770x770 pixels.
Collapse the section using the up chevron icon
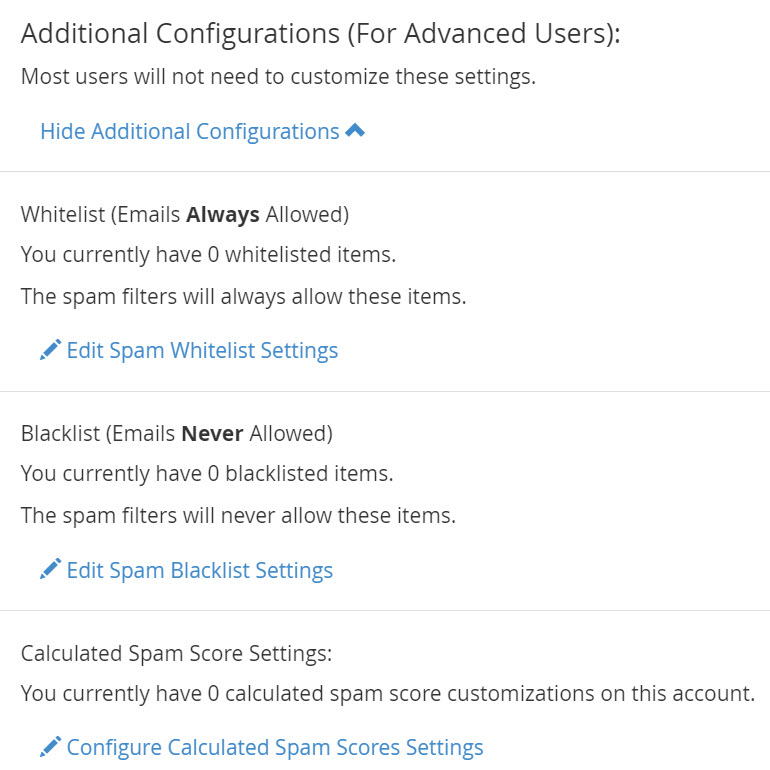pyautogui.click(x=355, y=131)
